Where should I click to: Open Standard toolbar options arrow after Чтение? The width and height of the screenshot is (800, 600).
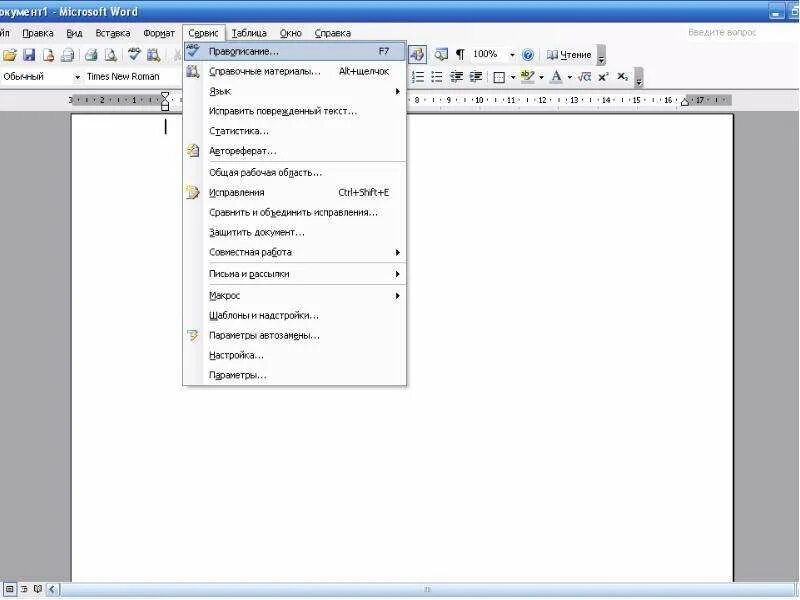click(601, 55)
